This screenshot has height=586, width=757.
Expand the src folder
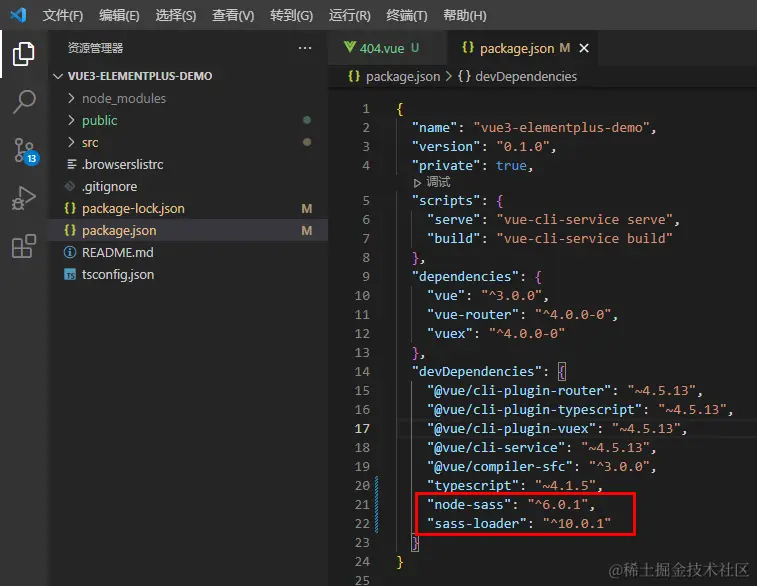[x=188, y=142]
